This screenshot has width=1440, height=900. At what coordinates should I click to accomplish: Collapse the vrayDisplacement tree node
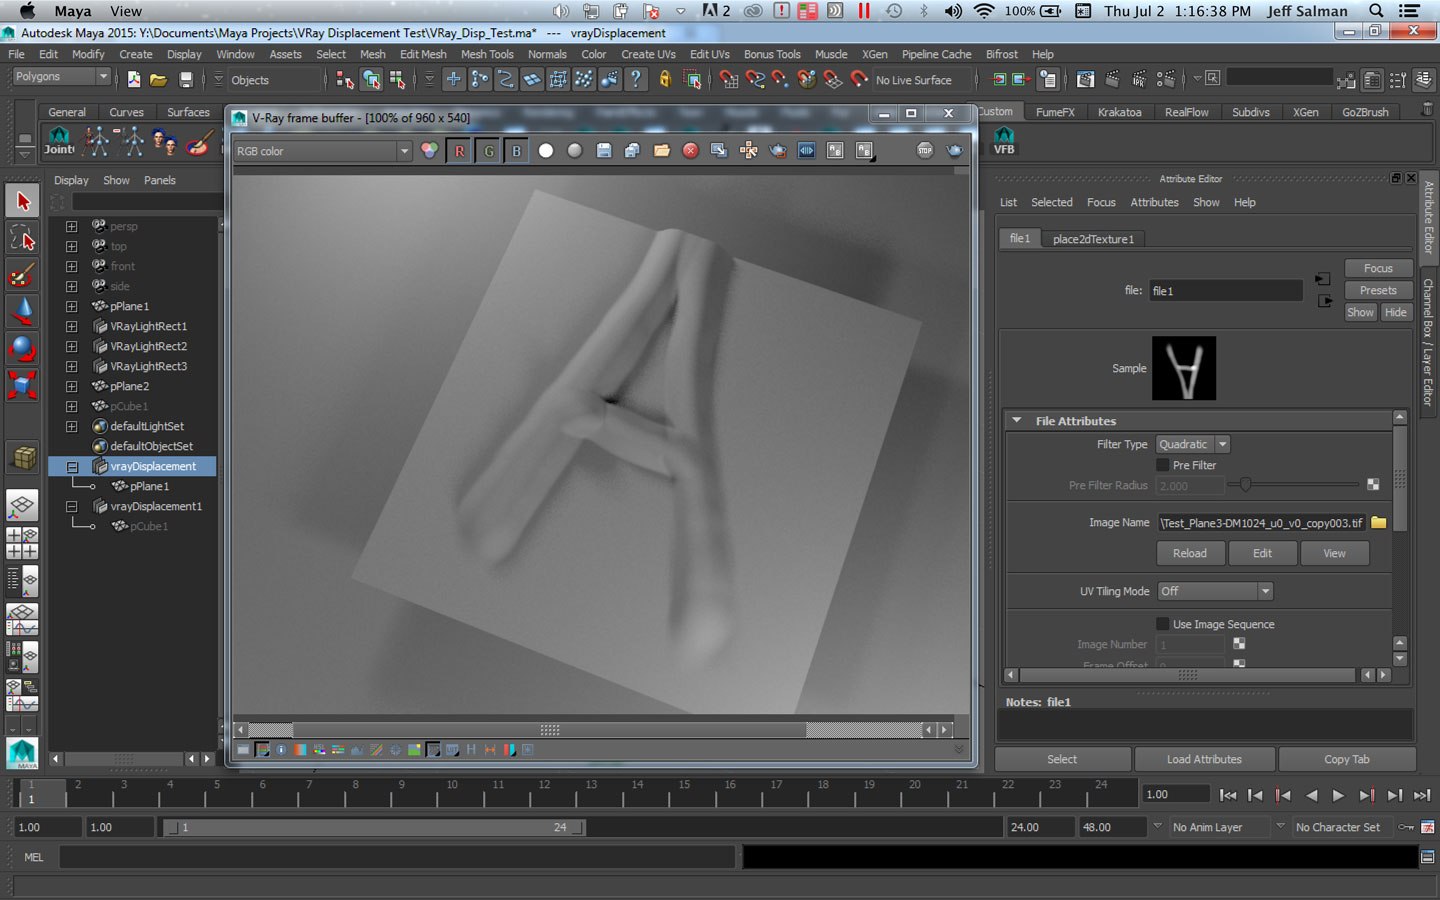click(x=72, y=467)
